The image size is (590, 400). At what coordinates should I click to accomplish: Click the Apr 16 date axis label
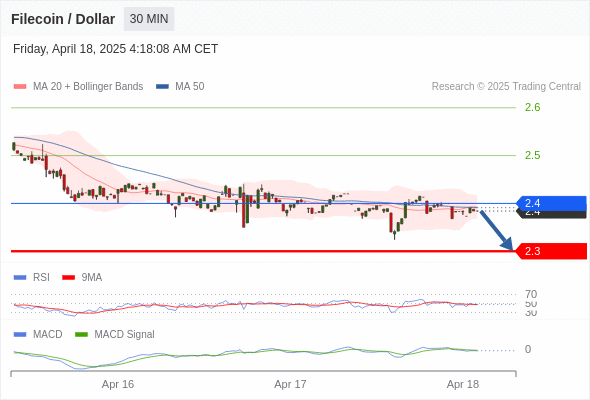118,384
